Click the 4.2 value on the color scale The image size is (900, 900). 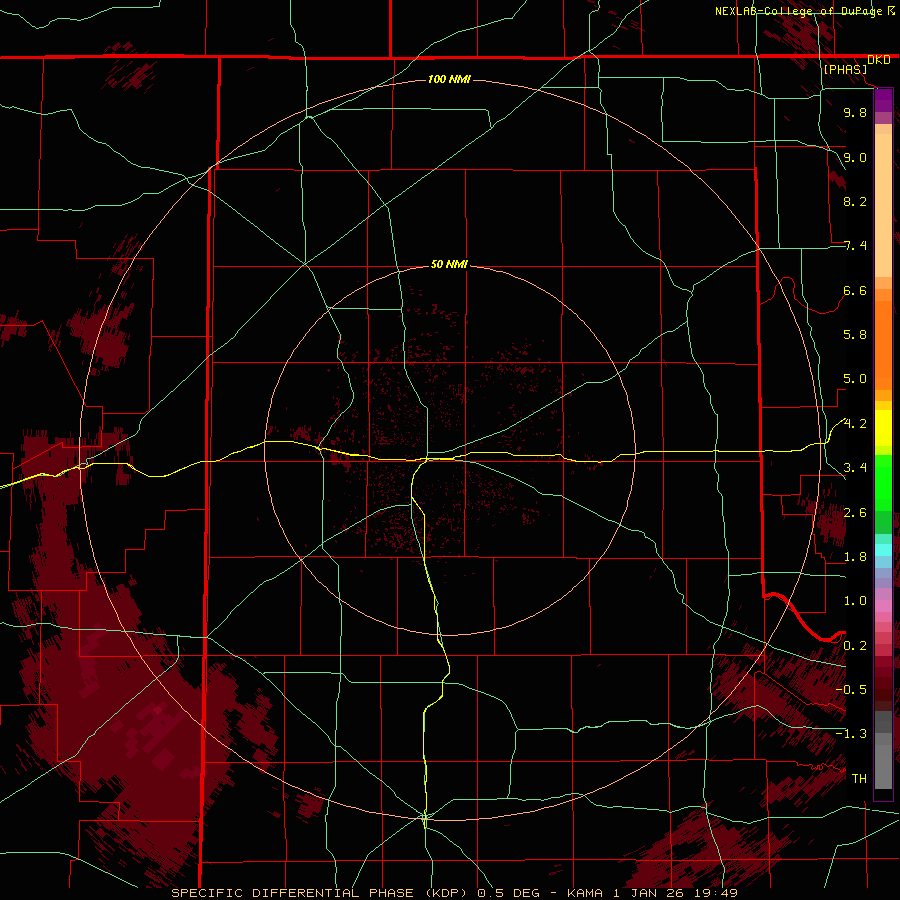[855, 424]
